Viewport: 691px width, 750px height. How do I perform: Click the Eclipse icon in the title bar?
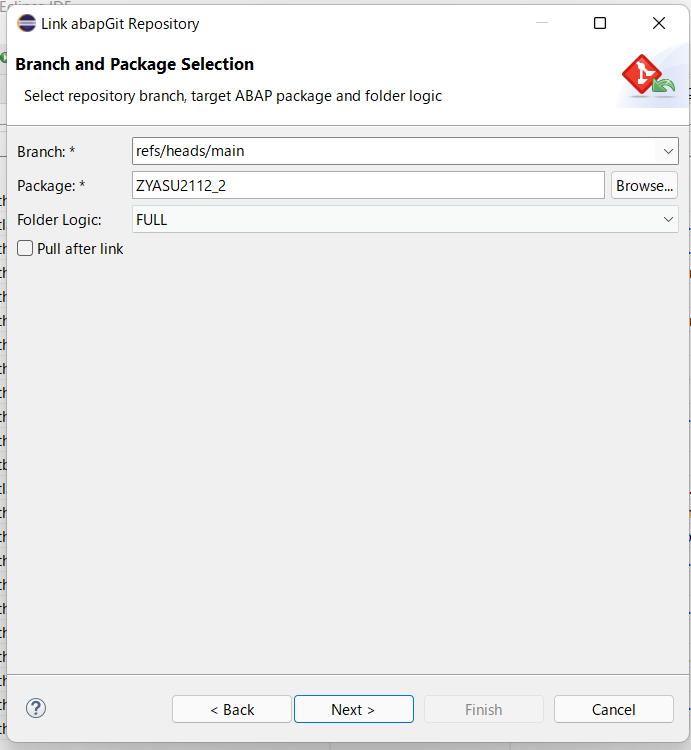click(27, 23)
